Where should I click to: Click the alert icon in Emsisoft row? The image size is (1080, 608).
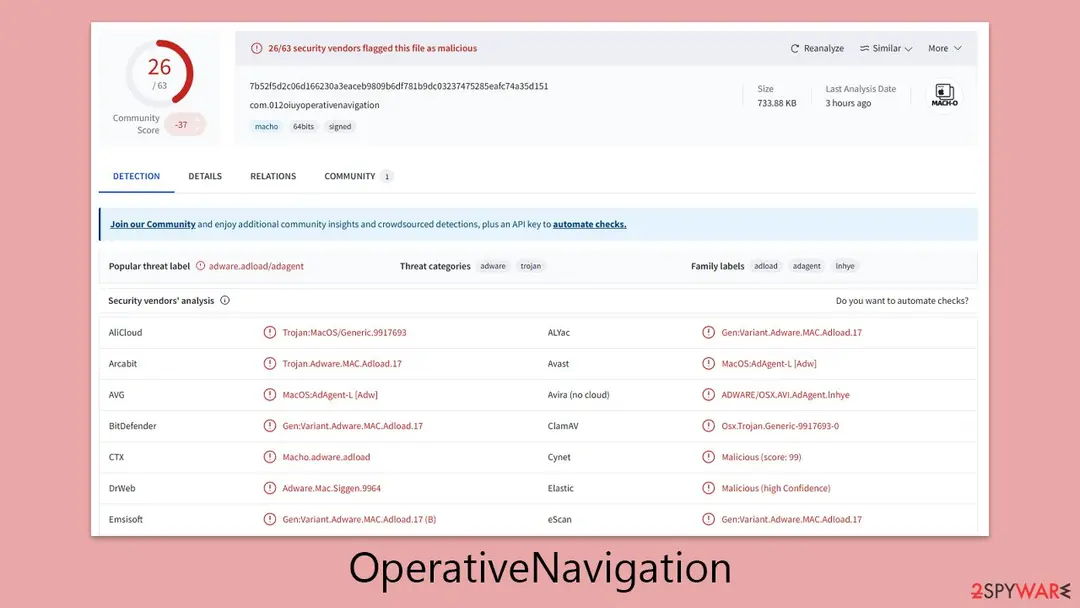(x=269, y=519)
